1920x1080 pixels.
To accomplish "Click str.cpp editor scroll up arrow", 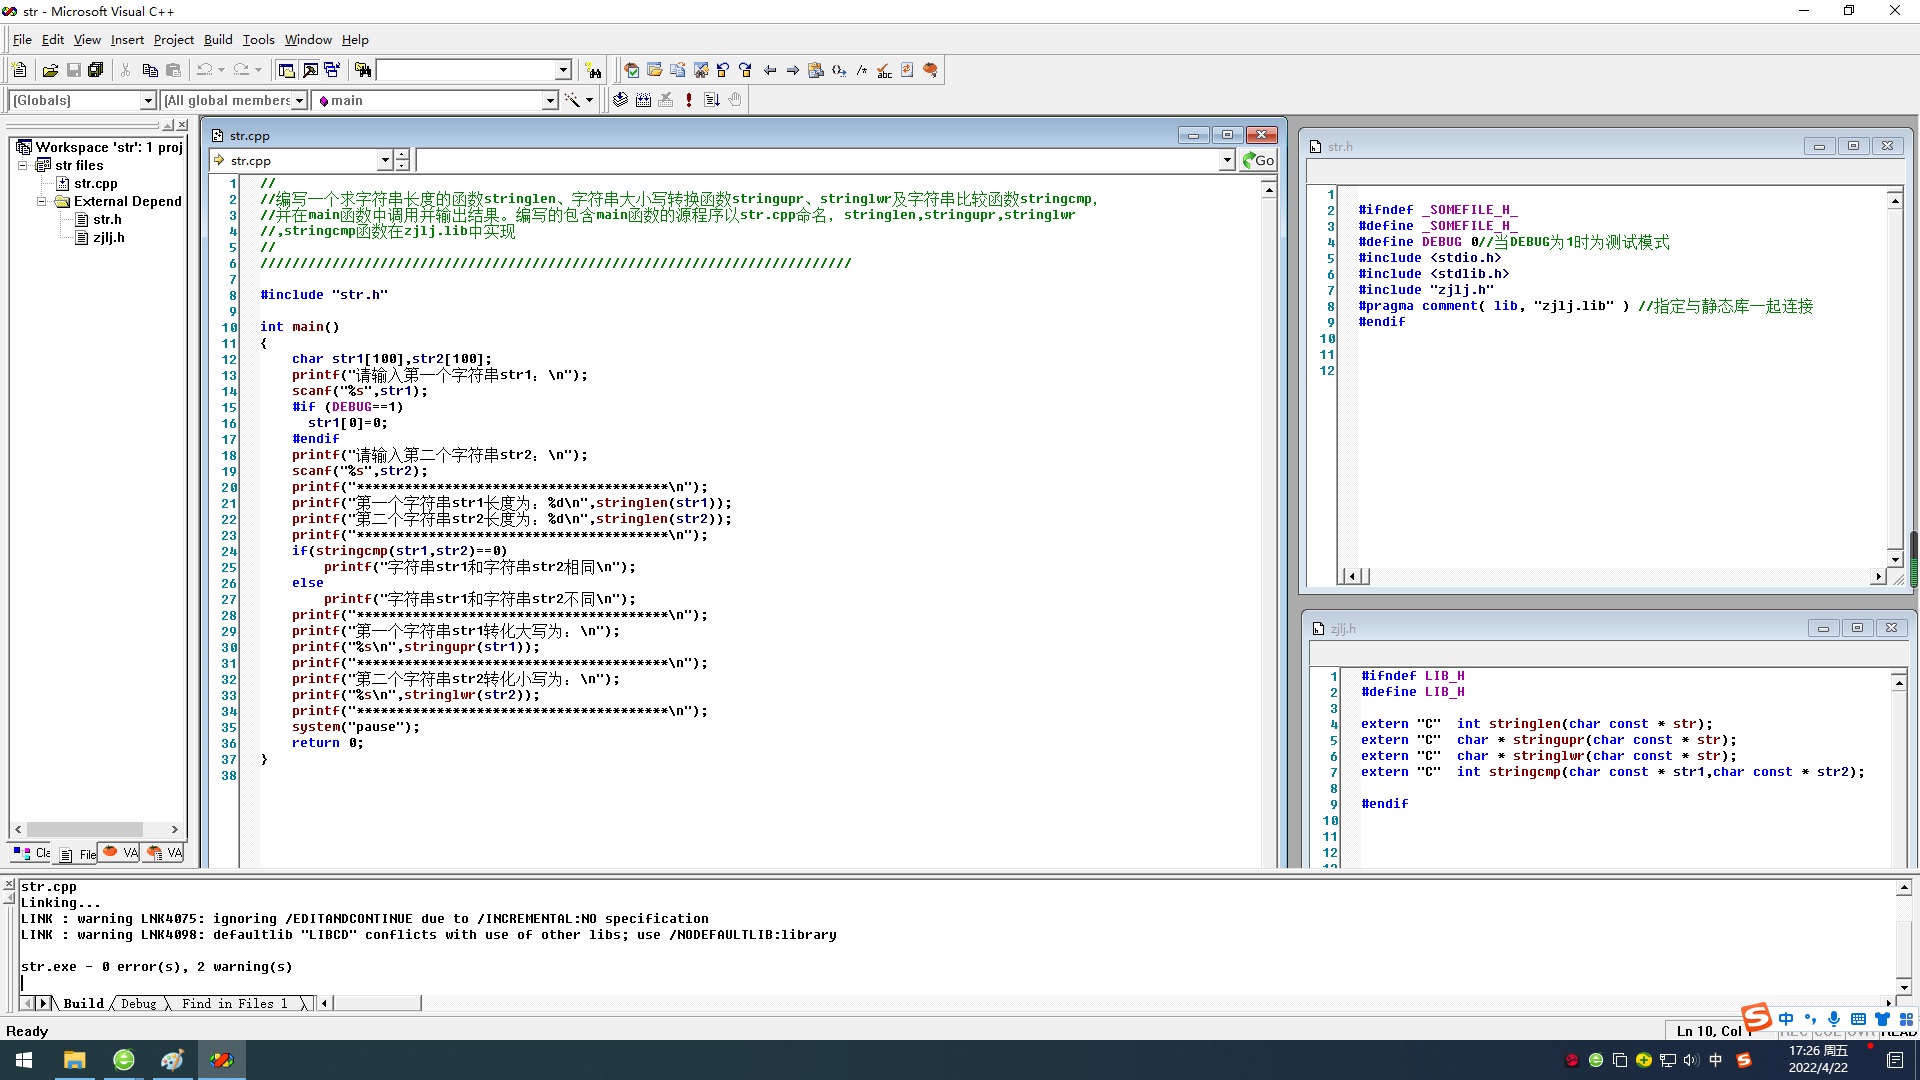I will 1269,189.
